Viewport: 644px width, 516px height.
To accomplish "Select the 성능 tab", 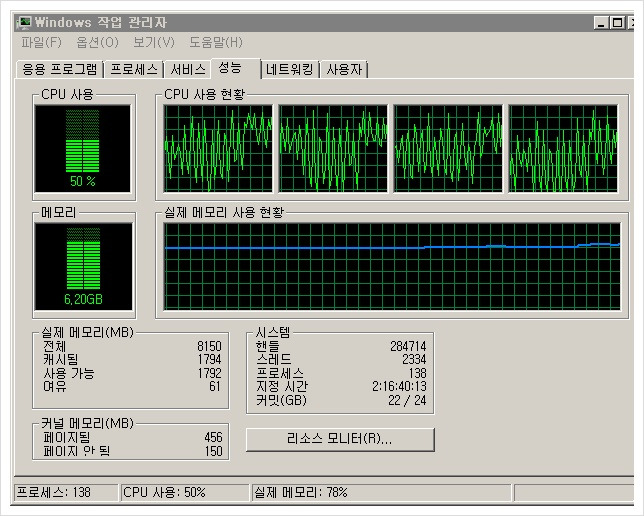I will [x=236, y=68].
